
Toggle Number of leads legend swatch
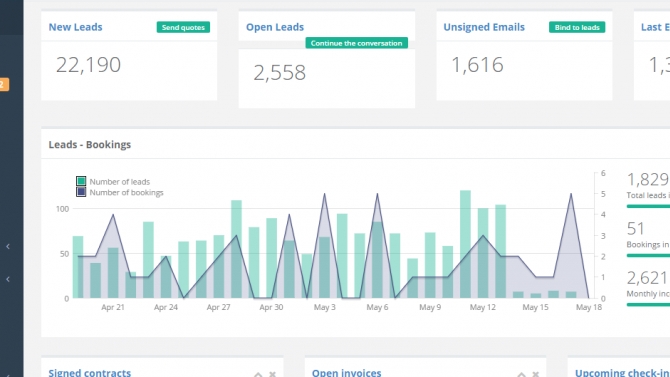(x=81, y=181)
